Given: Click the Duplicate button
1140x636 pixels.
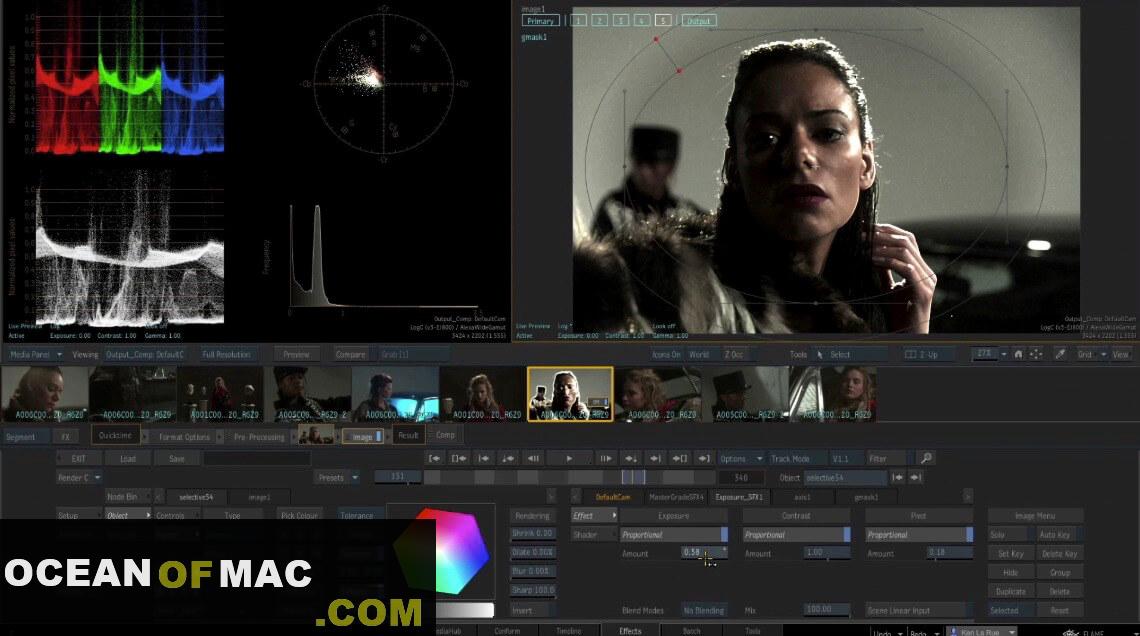Looking at the screenshot, I should 1011,592.
